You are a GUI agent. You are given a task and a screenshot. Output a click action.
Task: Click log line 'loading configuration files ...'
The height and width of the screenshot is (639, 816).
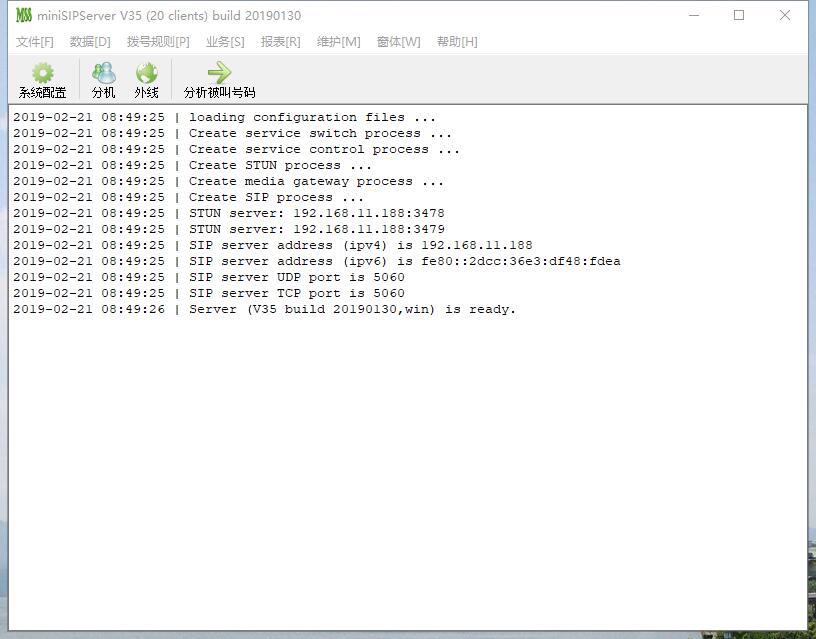[x=224, y=117]
